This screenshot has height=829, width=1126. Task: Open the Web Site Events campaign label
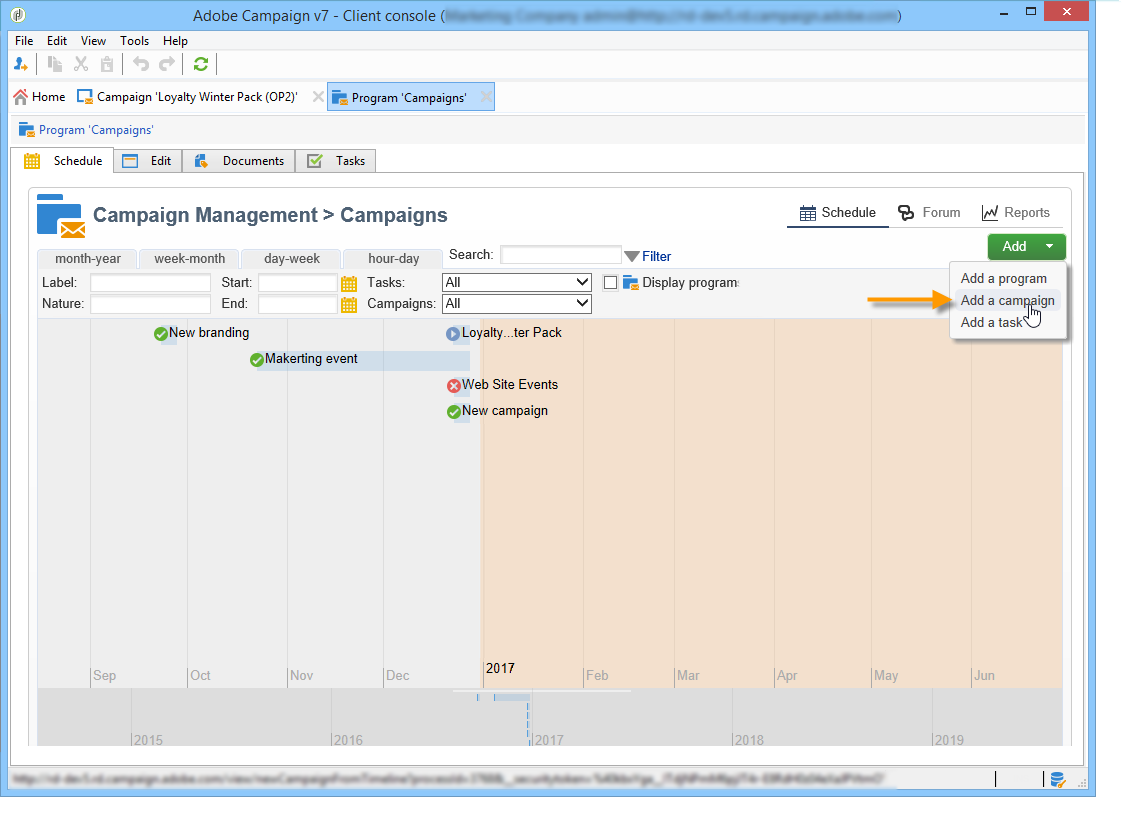click(510, 385)
